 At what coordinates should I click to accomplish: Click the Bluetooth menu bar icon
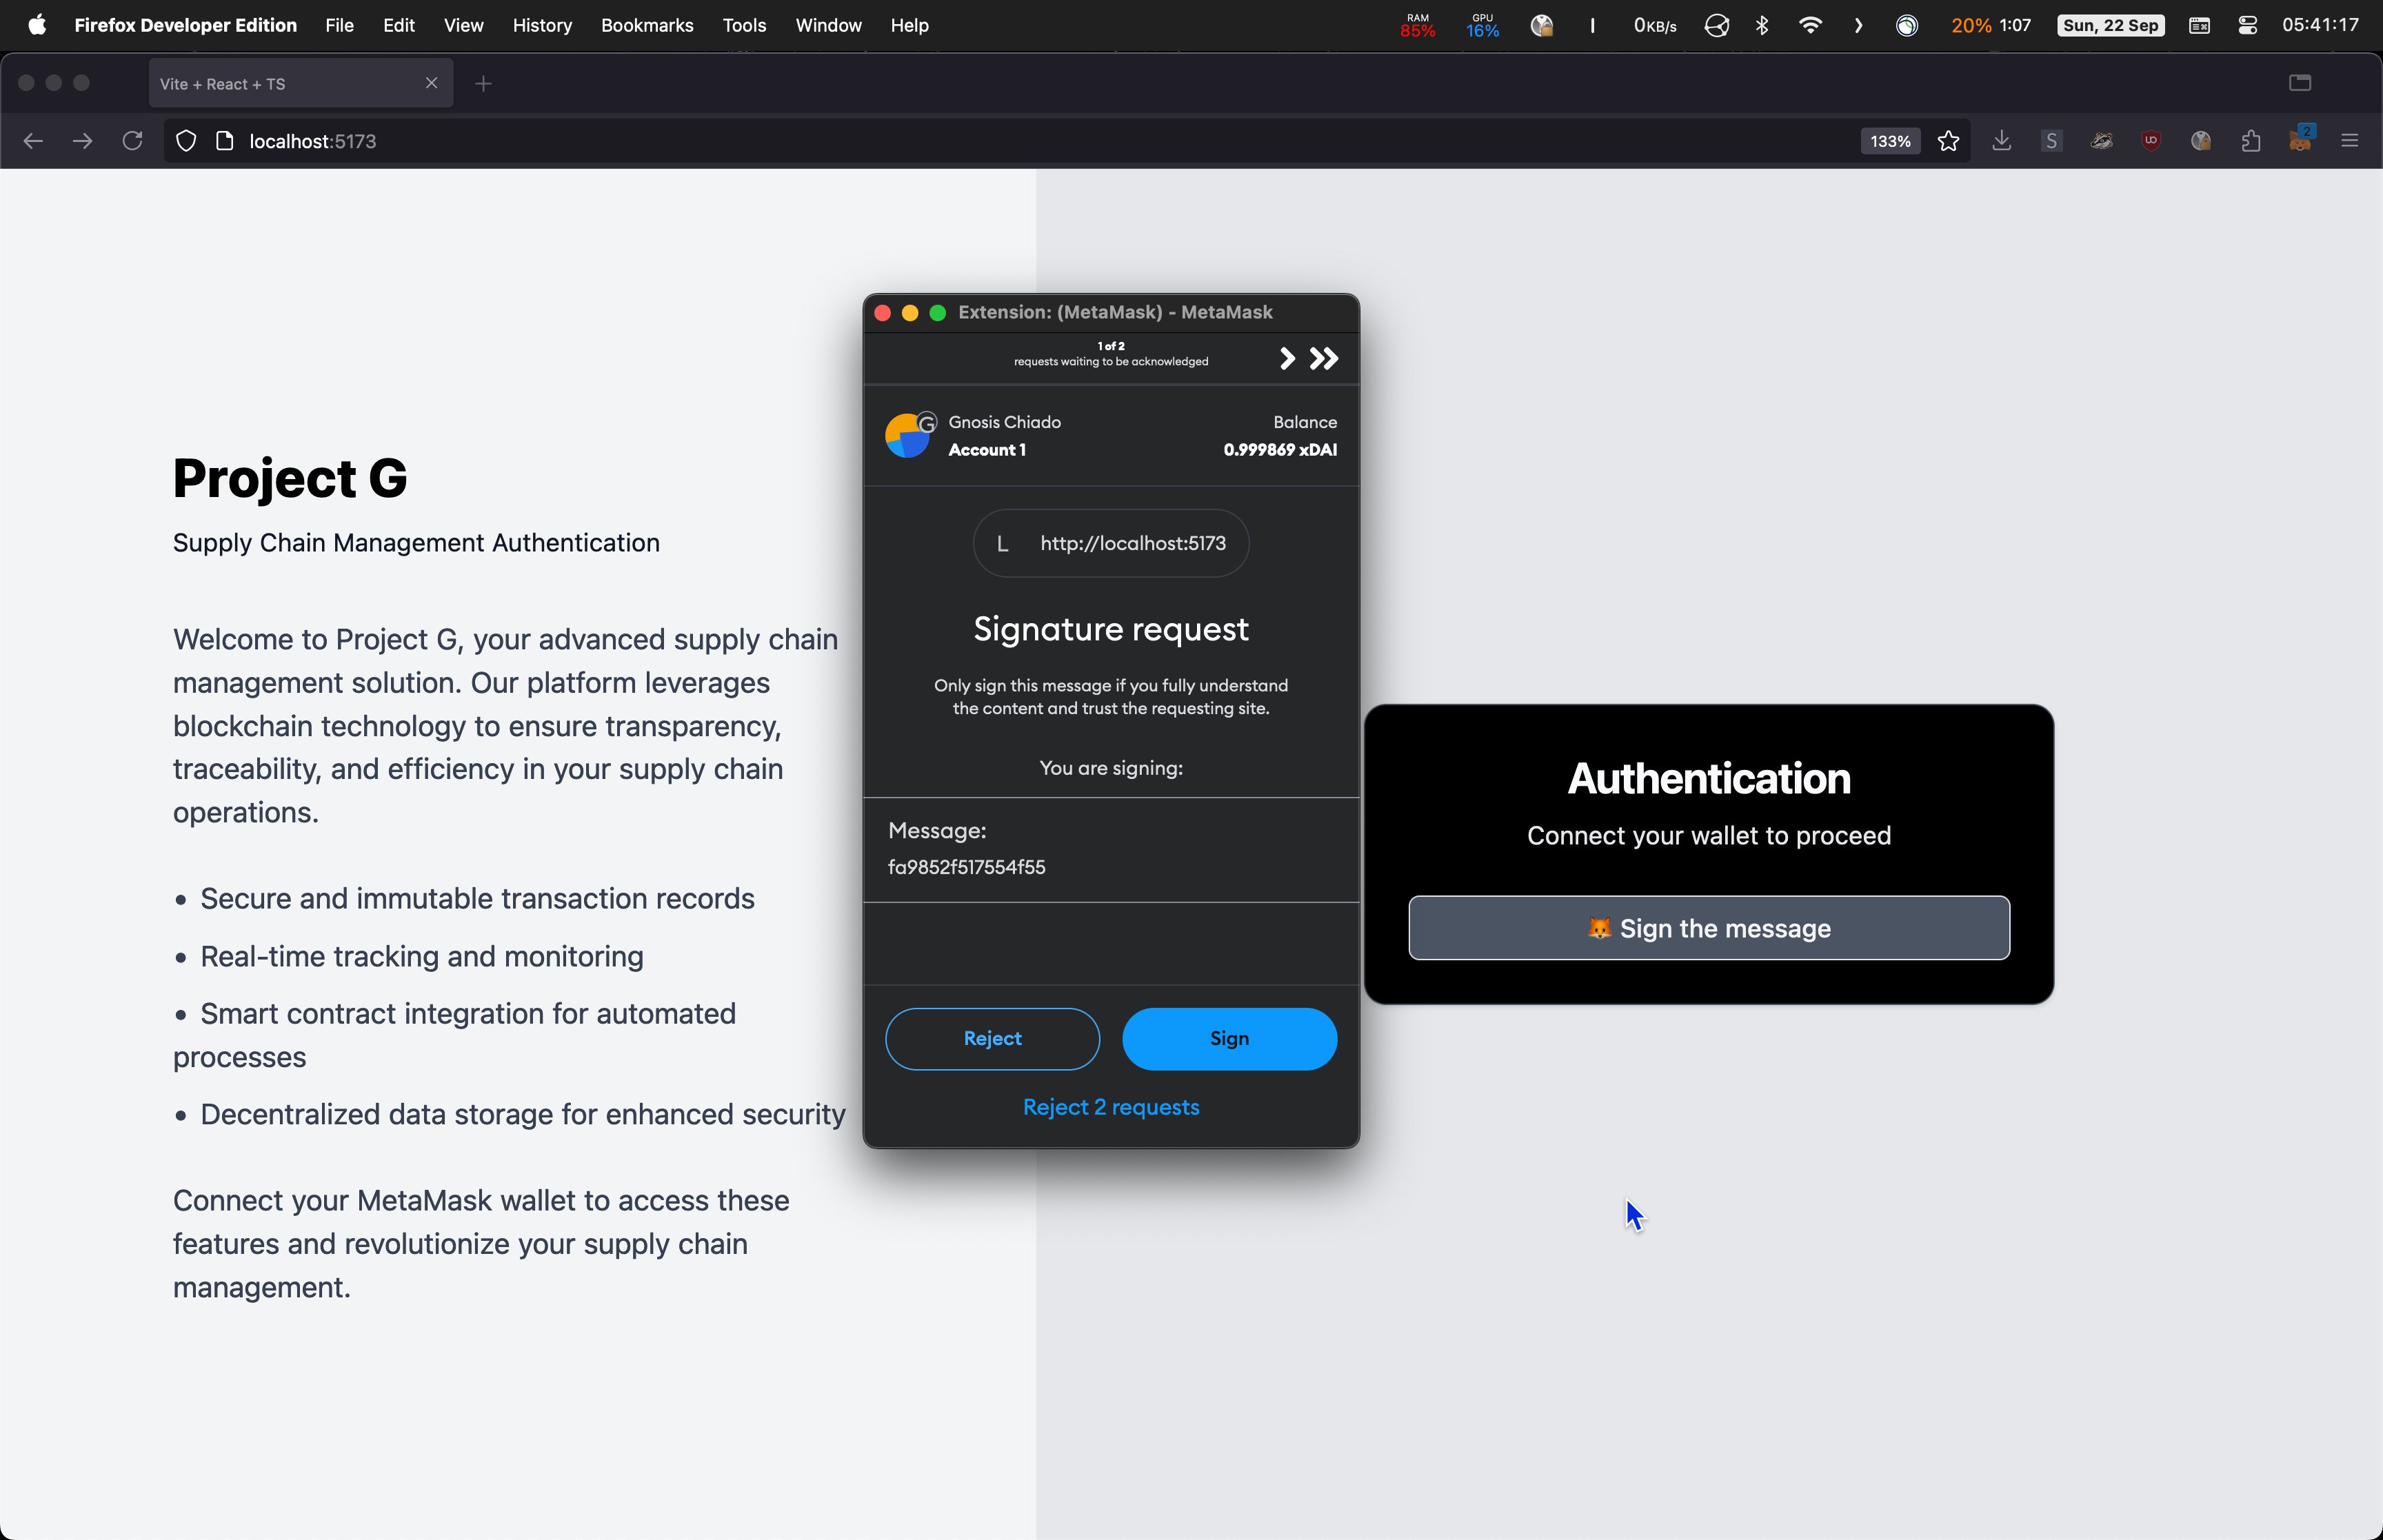(1762, 25)
